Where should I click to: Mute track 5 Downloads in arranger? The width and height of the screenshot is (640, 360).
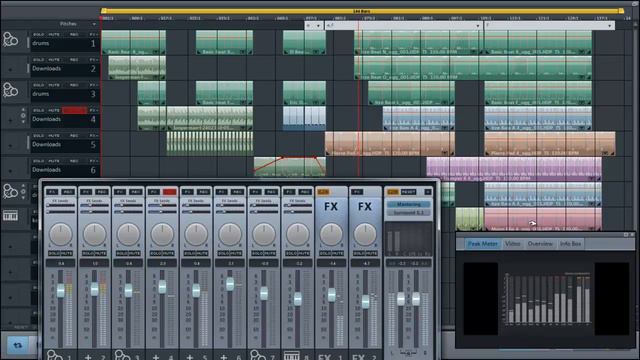click(54, 136)
